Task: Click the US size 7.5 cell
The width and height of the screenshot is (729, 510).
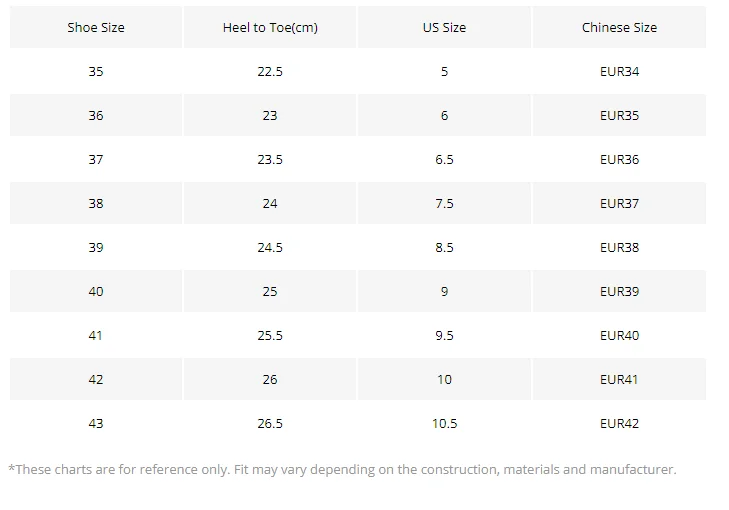Action: click(444, 203)
